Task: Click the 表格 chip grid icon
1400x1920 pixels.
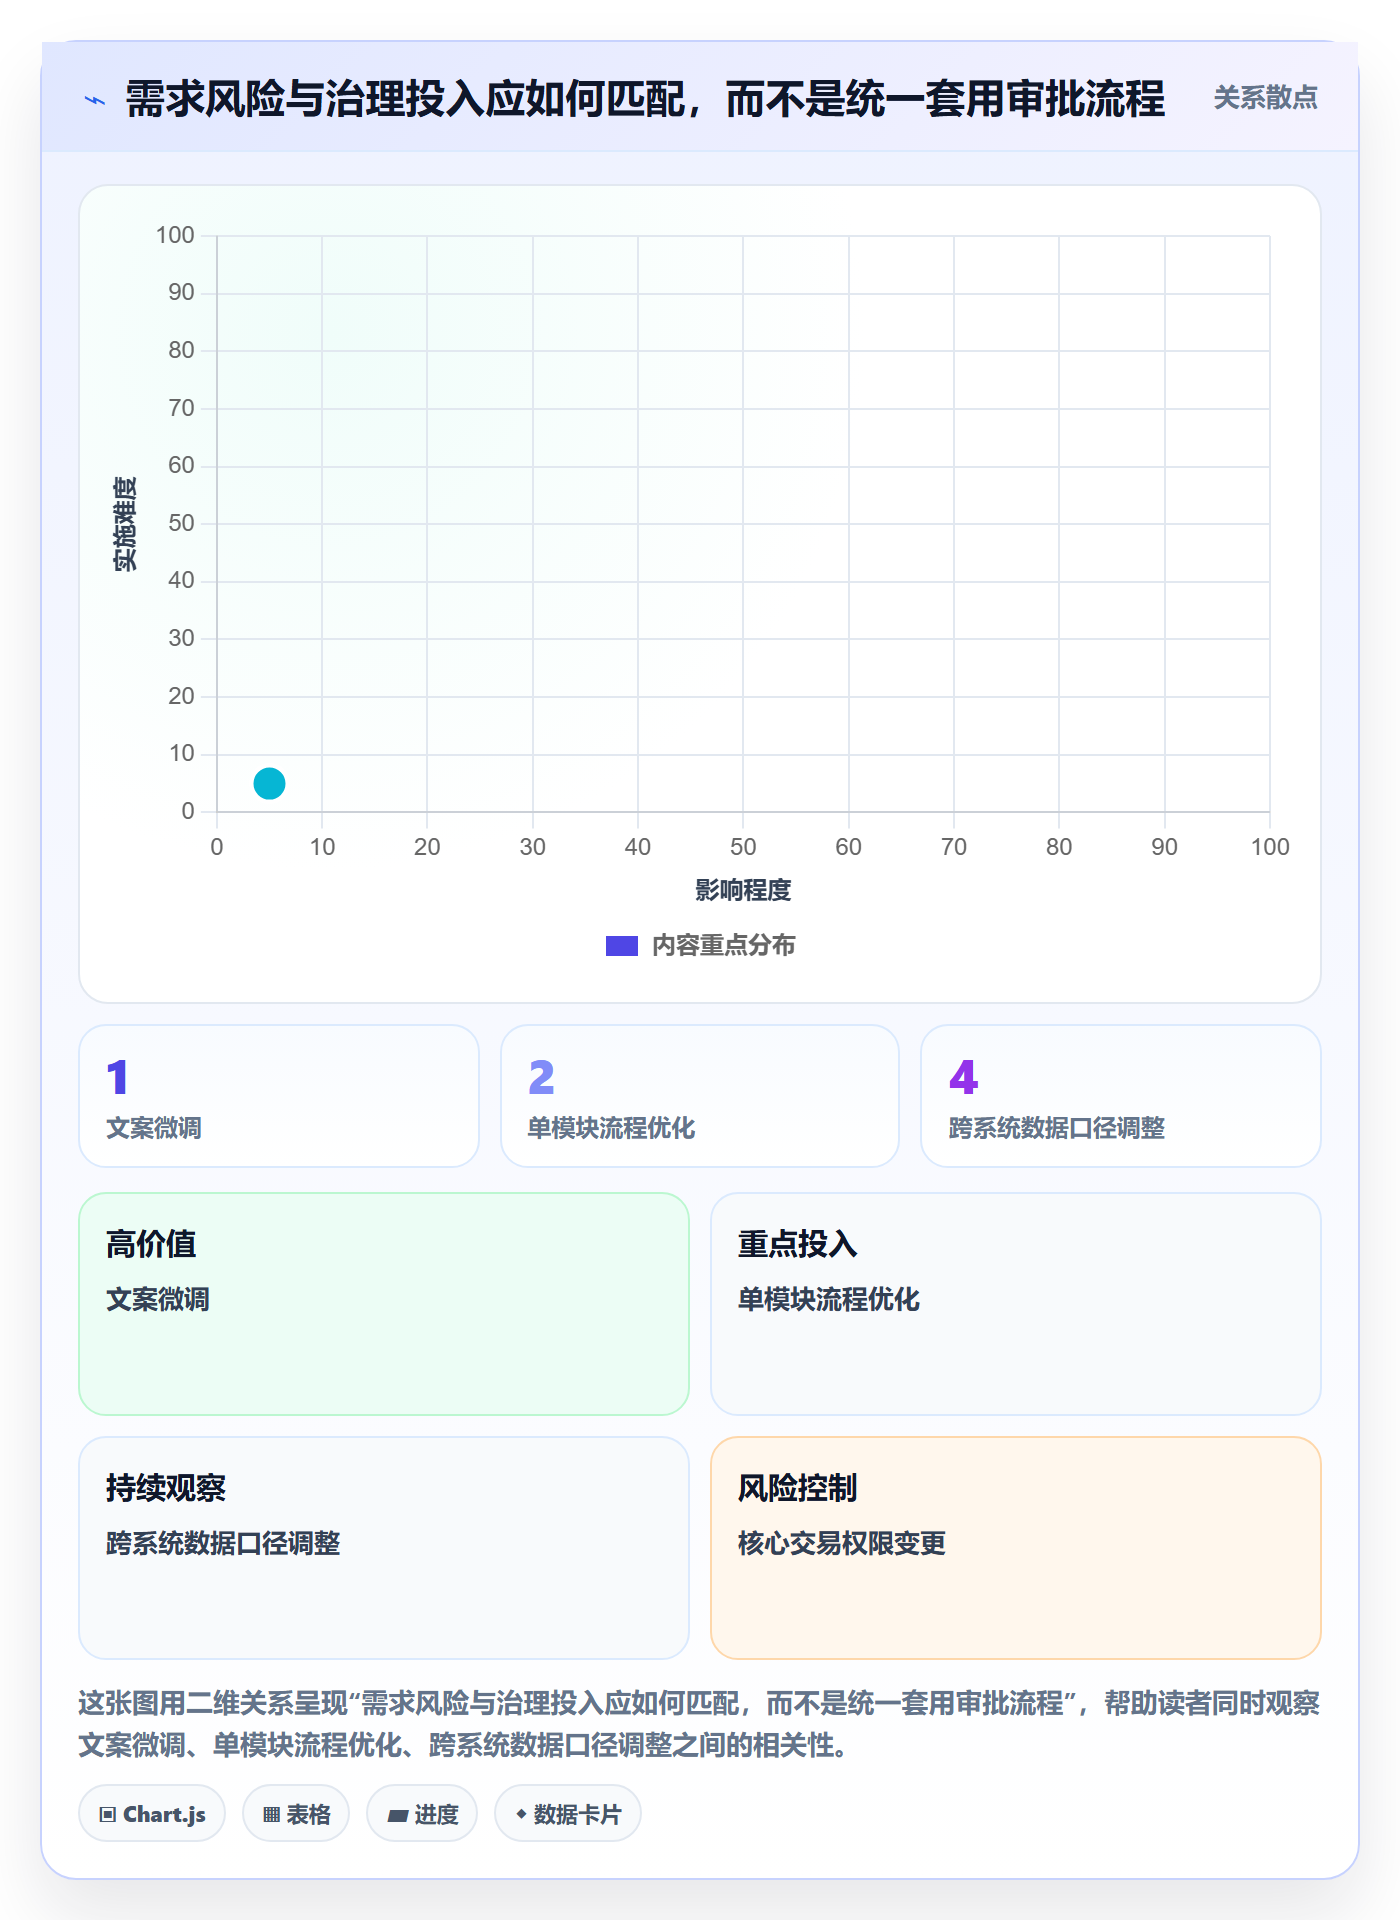Action: click(x=271, y=1814)
